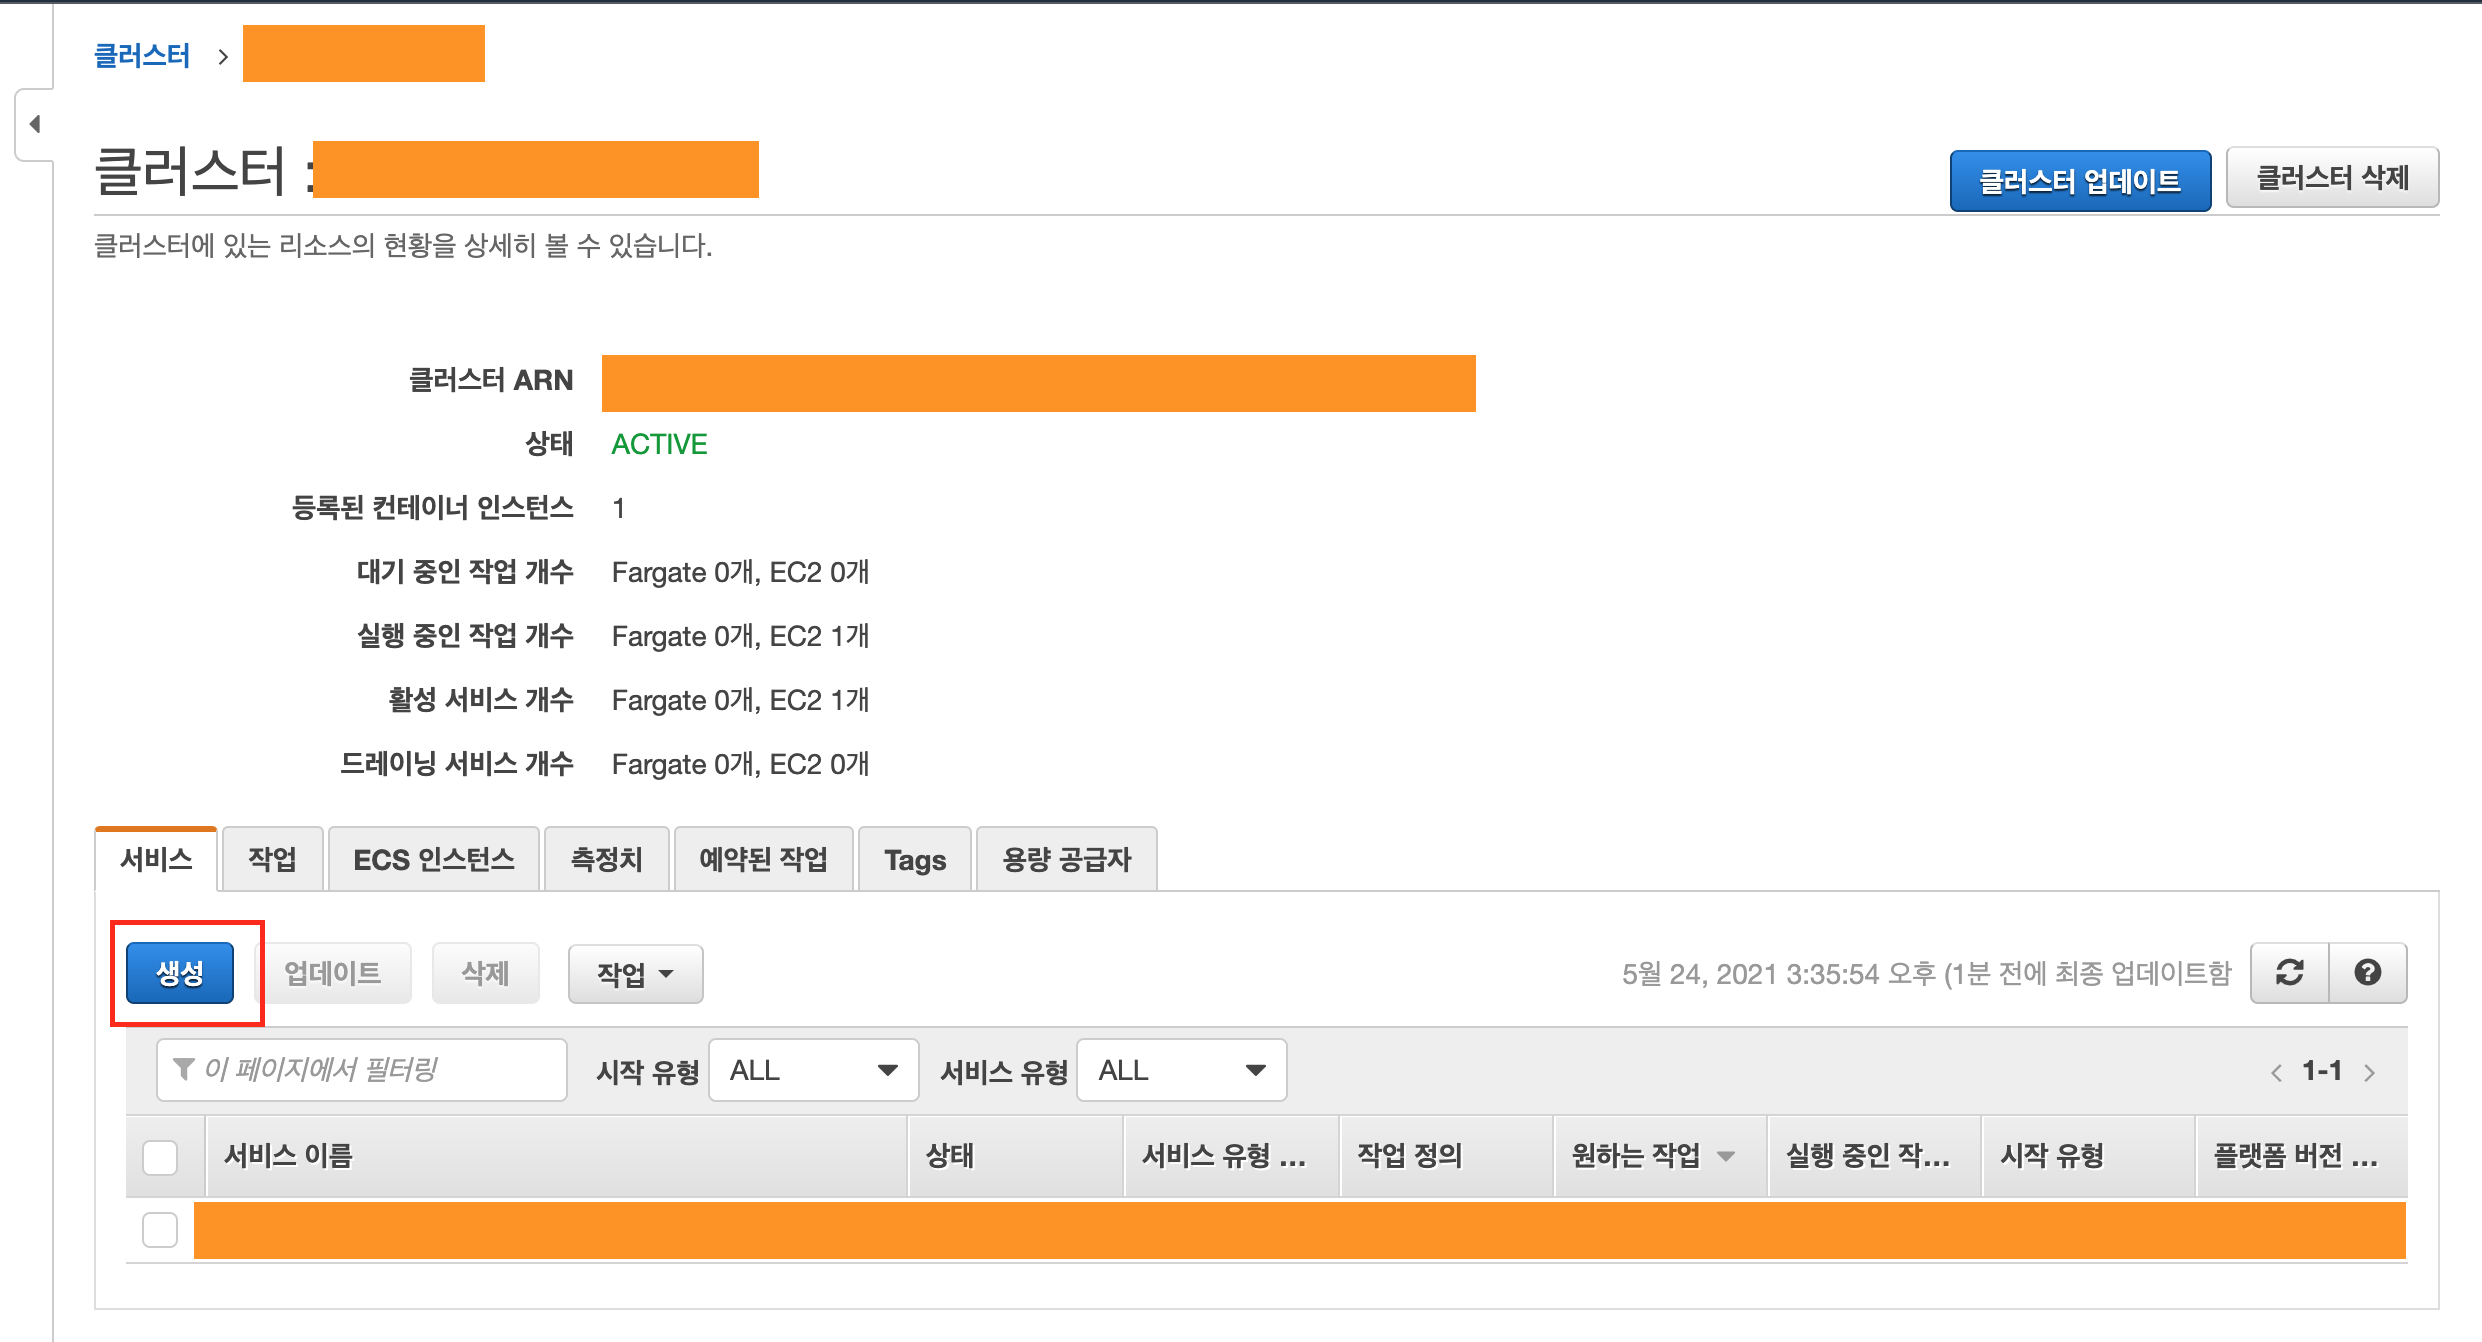Viewport: 2482px width, 1342px height.
Task: Switch to the Tags tab
Action: [914, 859]
